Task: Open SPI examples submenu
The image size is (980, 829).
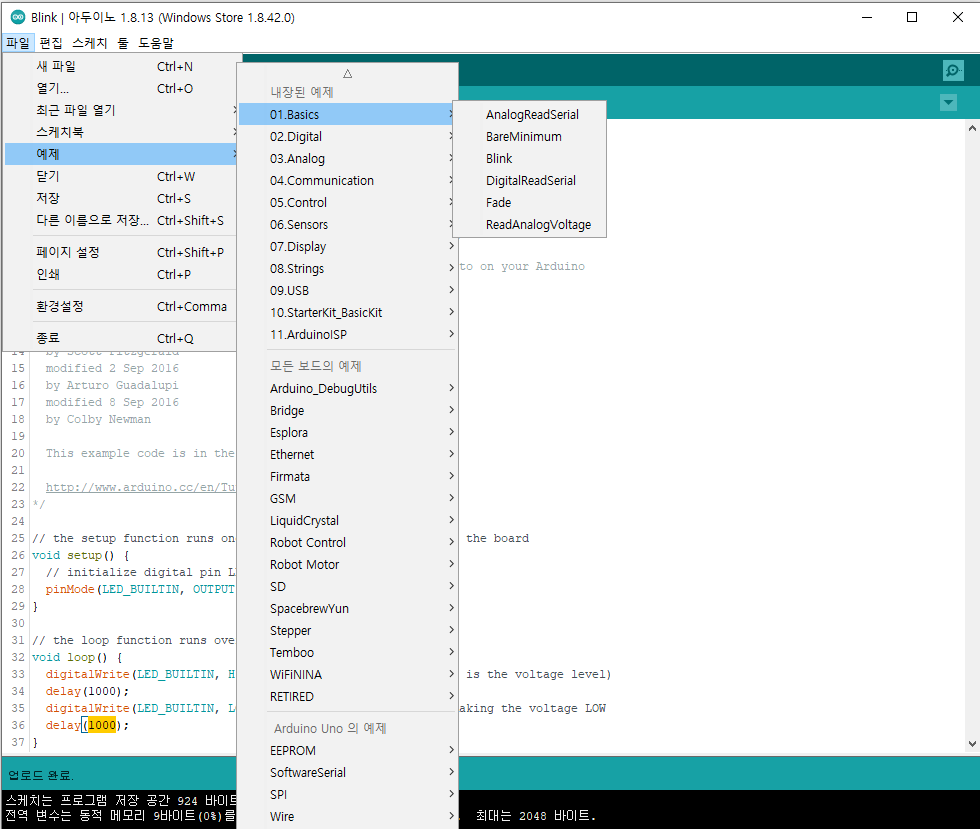Action: 348,794
